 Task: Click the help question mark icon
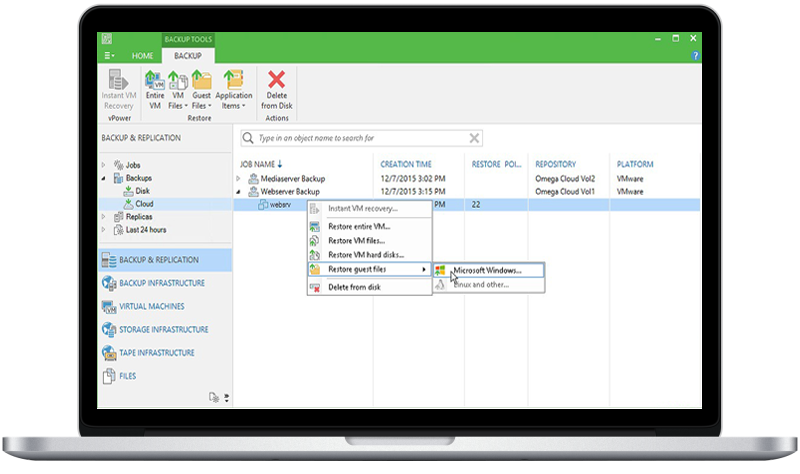[695, 56]
